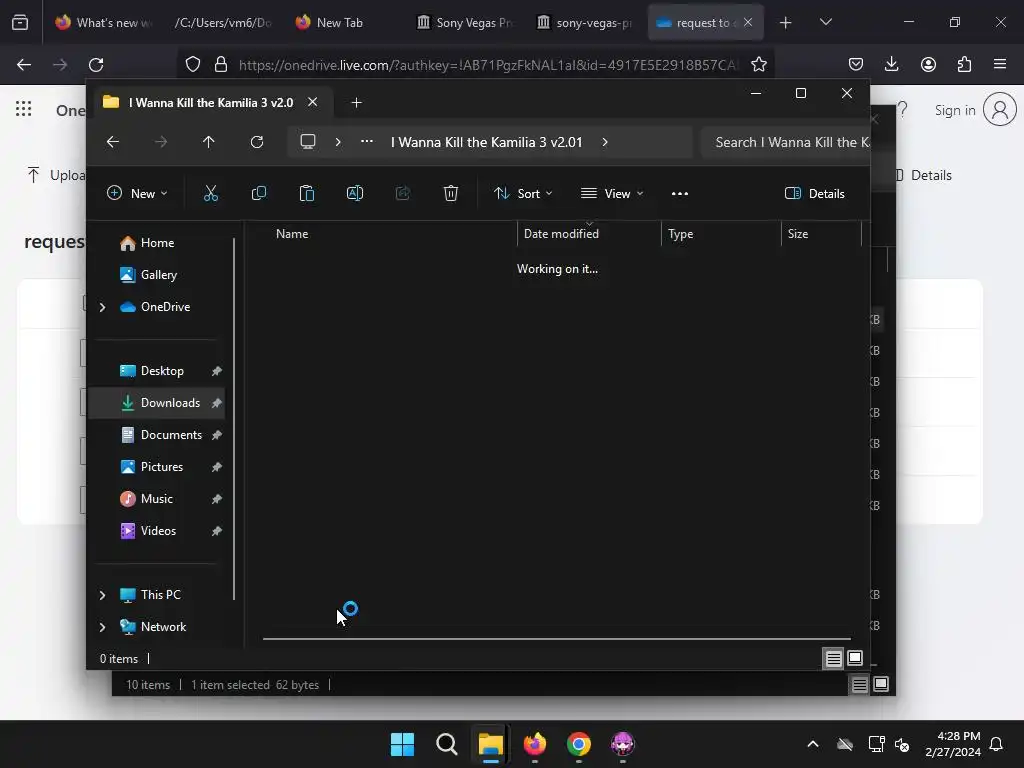Switch front Explorer to details list view
The height and width of the screenshot is (768, 1024).
[x=833, y=659]
